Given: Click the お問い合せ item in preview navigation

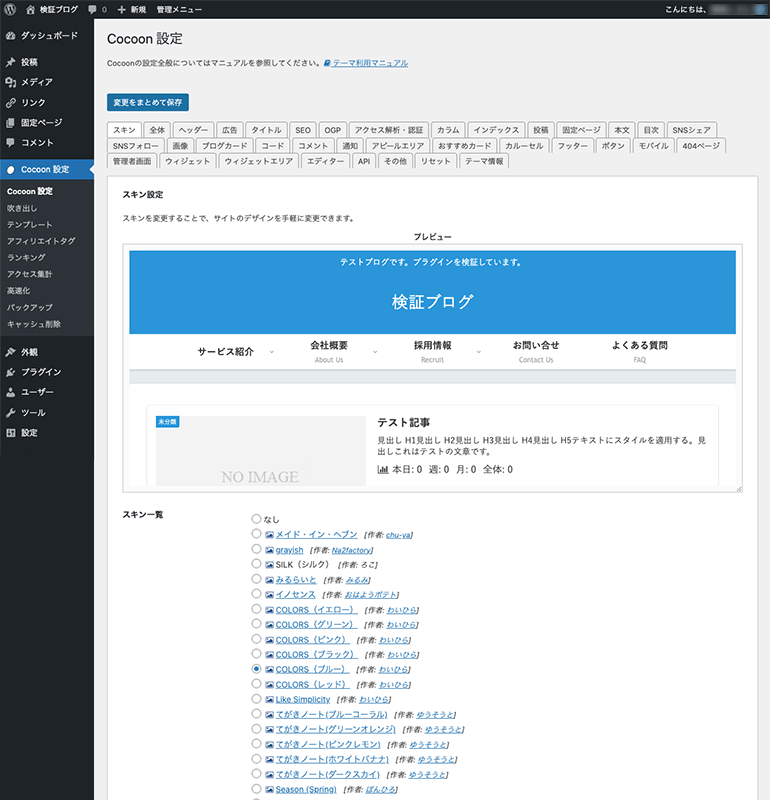Looking at the screenshot, I should pyautogui.click(x=536, y=352).
